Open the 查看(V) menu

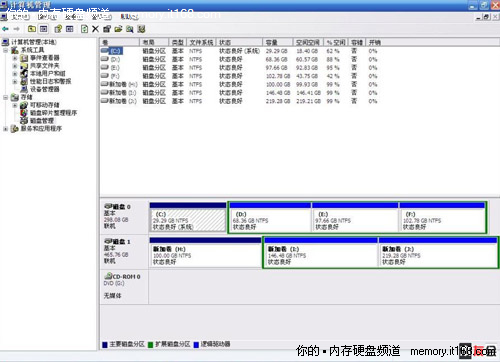(74, 16)
